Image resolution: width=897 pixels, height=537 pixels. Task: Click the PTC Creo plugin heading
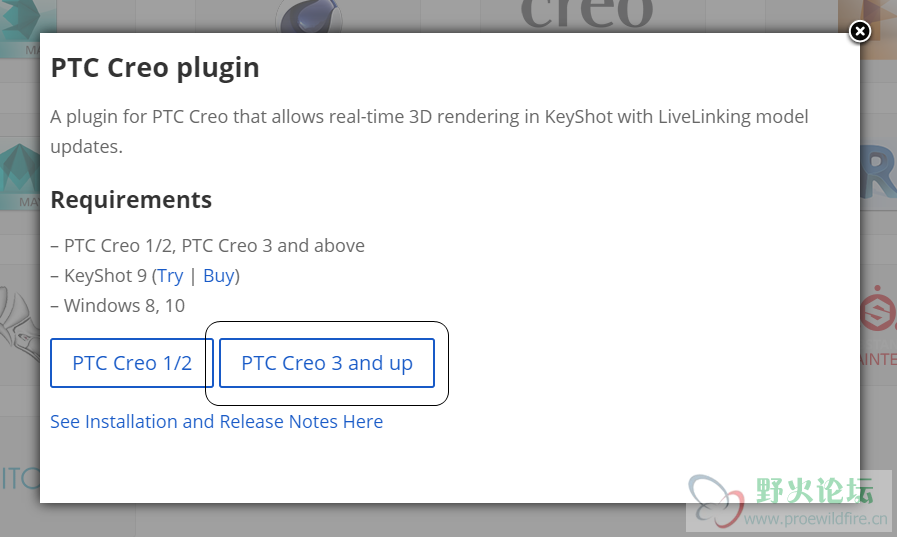pos(155,67)
